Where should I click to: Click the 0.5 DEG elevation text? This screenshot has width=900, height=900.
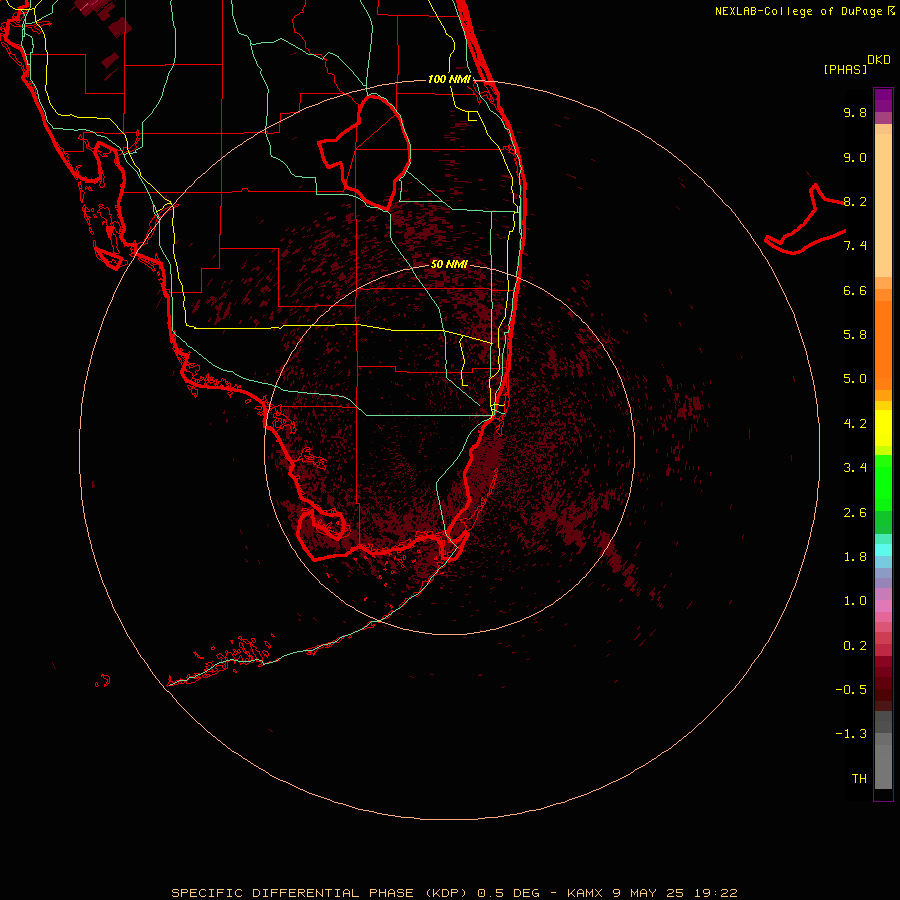[x=509, y=893]
